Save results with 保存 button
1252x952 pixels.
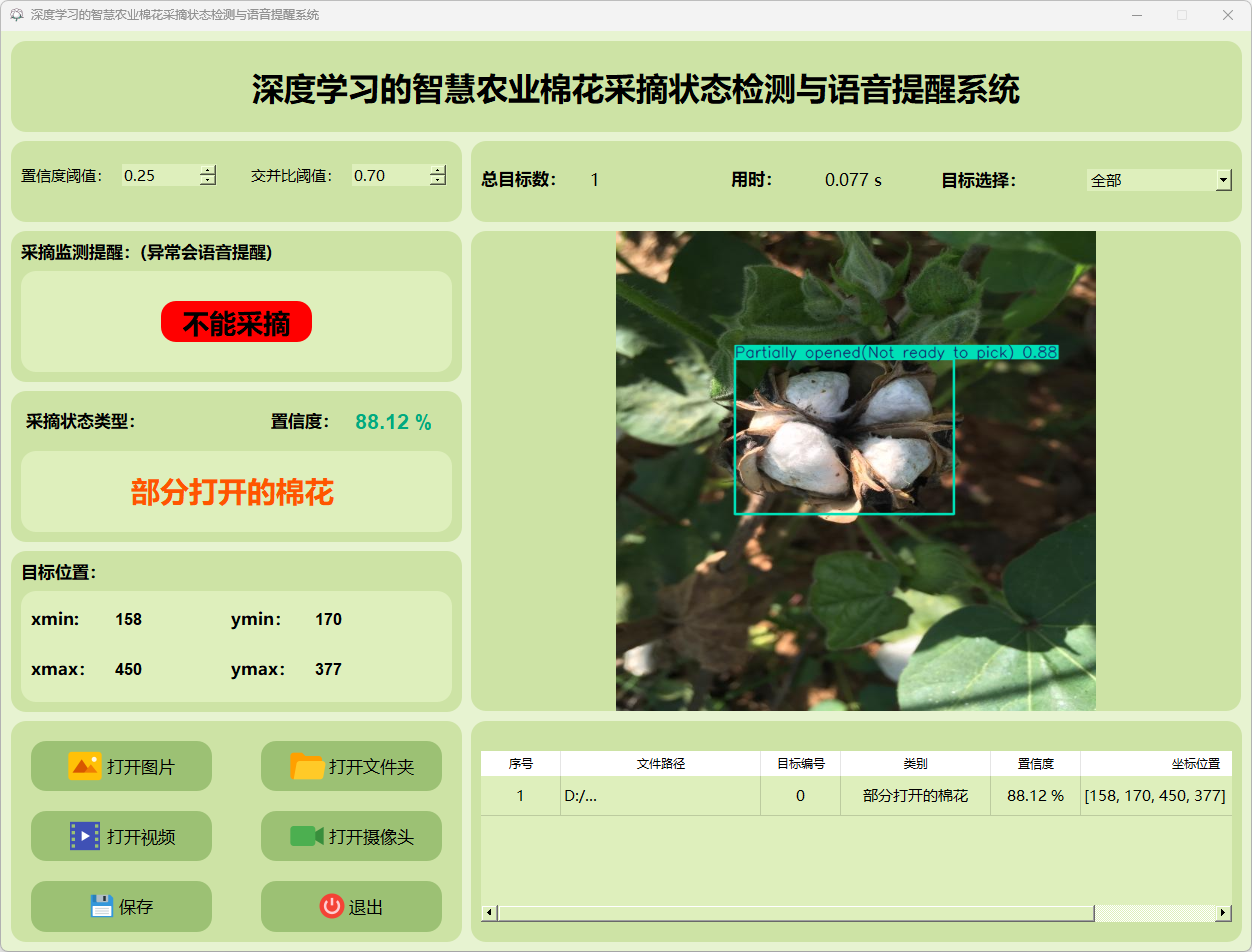click(122, 906)
